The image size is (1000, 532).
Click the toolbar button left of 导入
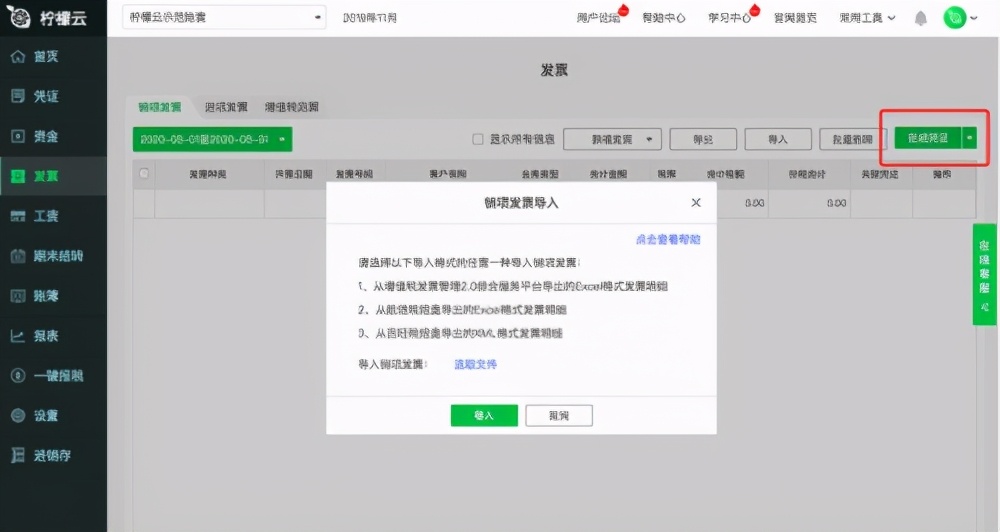pos(703,139)
